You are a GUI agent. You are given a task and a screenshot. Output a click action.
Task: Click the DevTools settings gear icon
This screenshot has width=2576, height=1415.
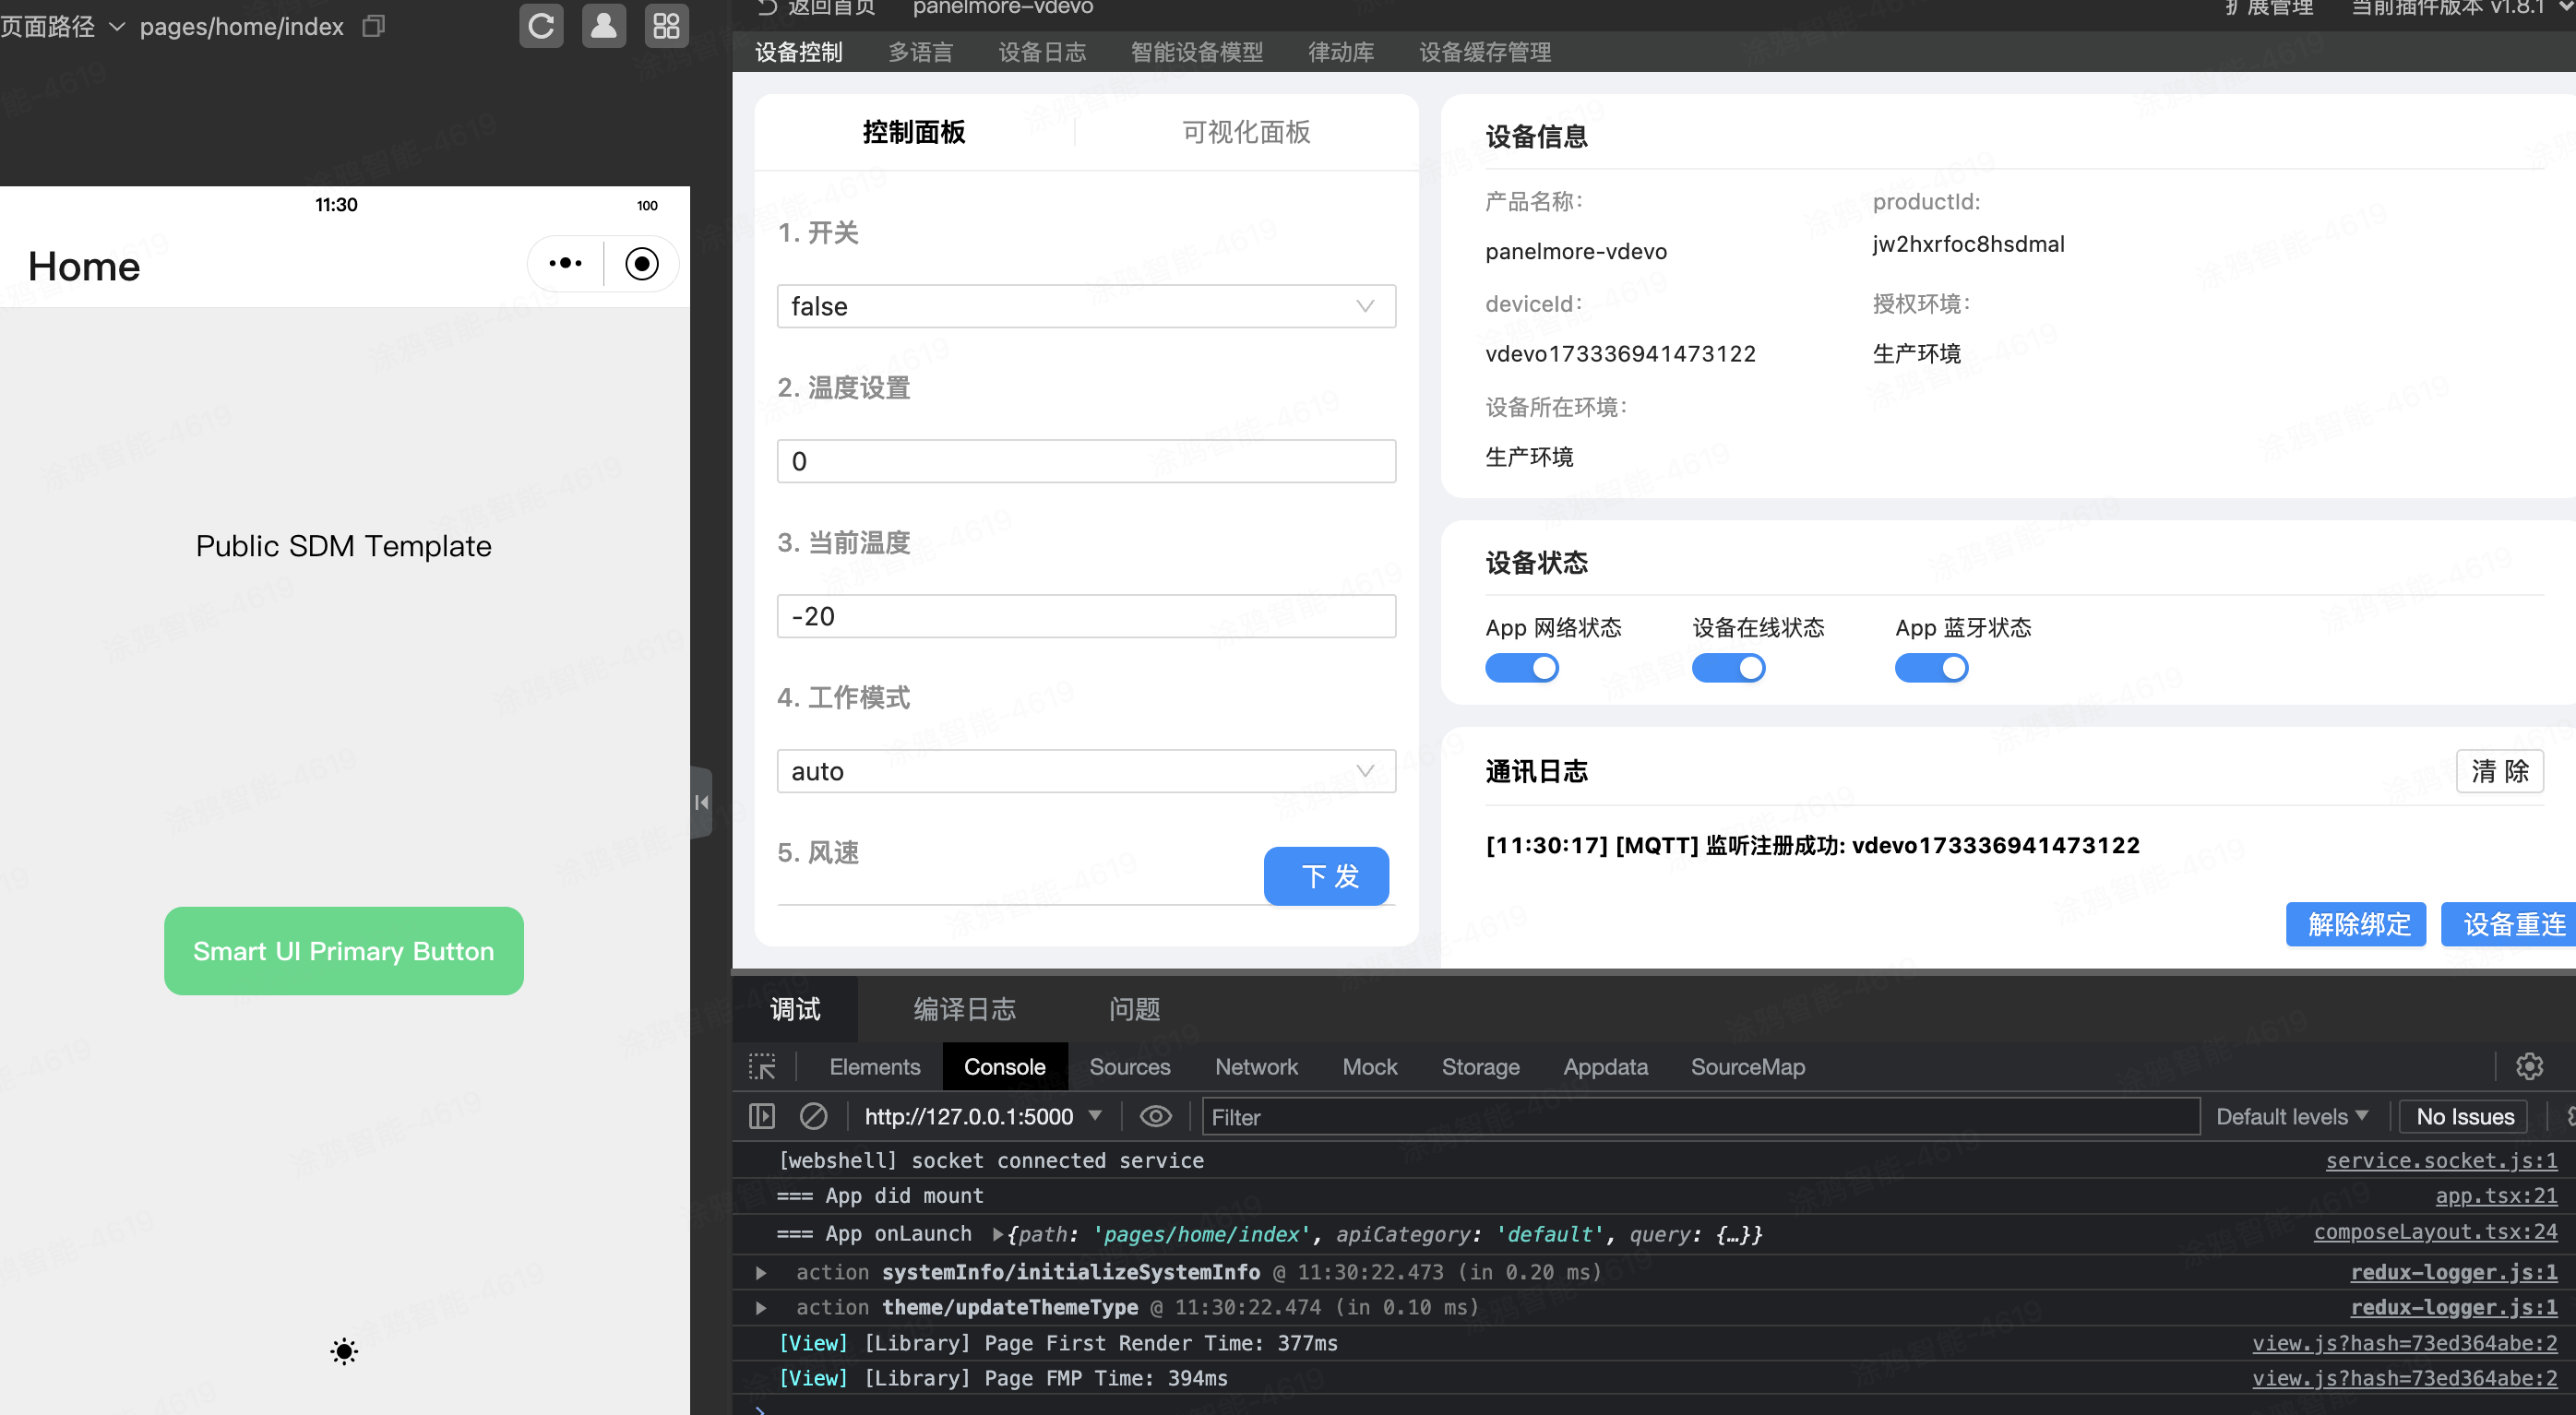coord(2529,1067)
